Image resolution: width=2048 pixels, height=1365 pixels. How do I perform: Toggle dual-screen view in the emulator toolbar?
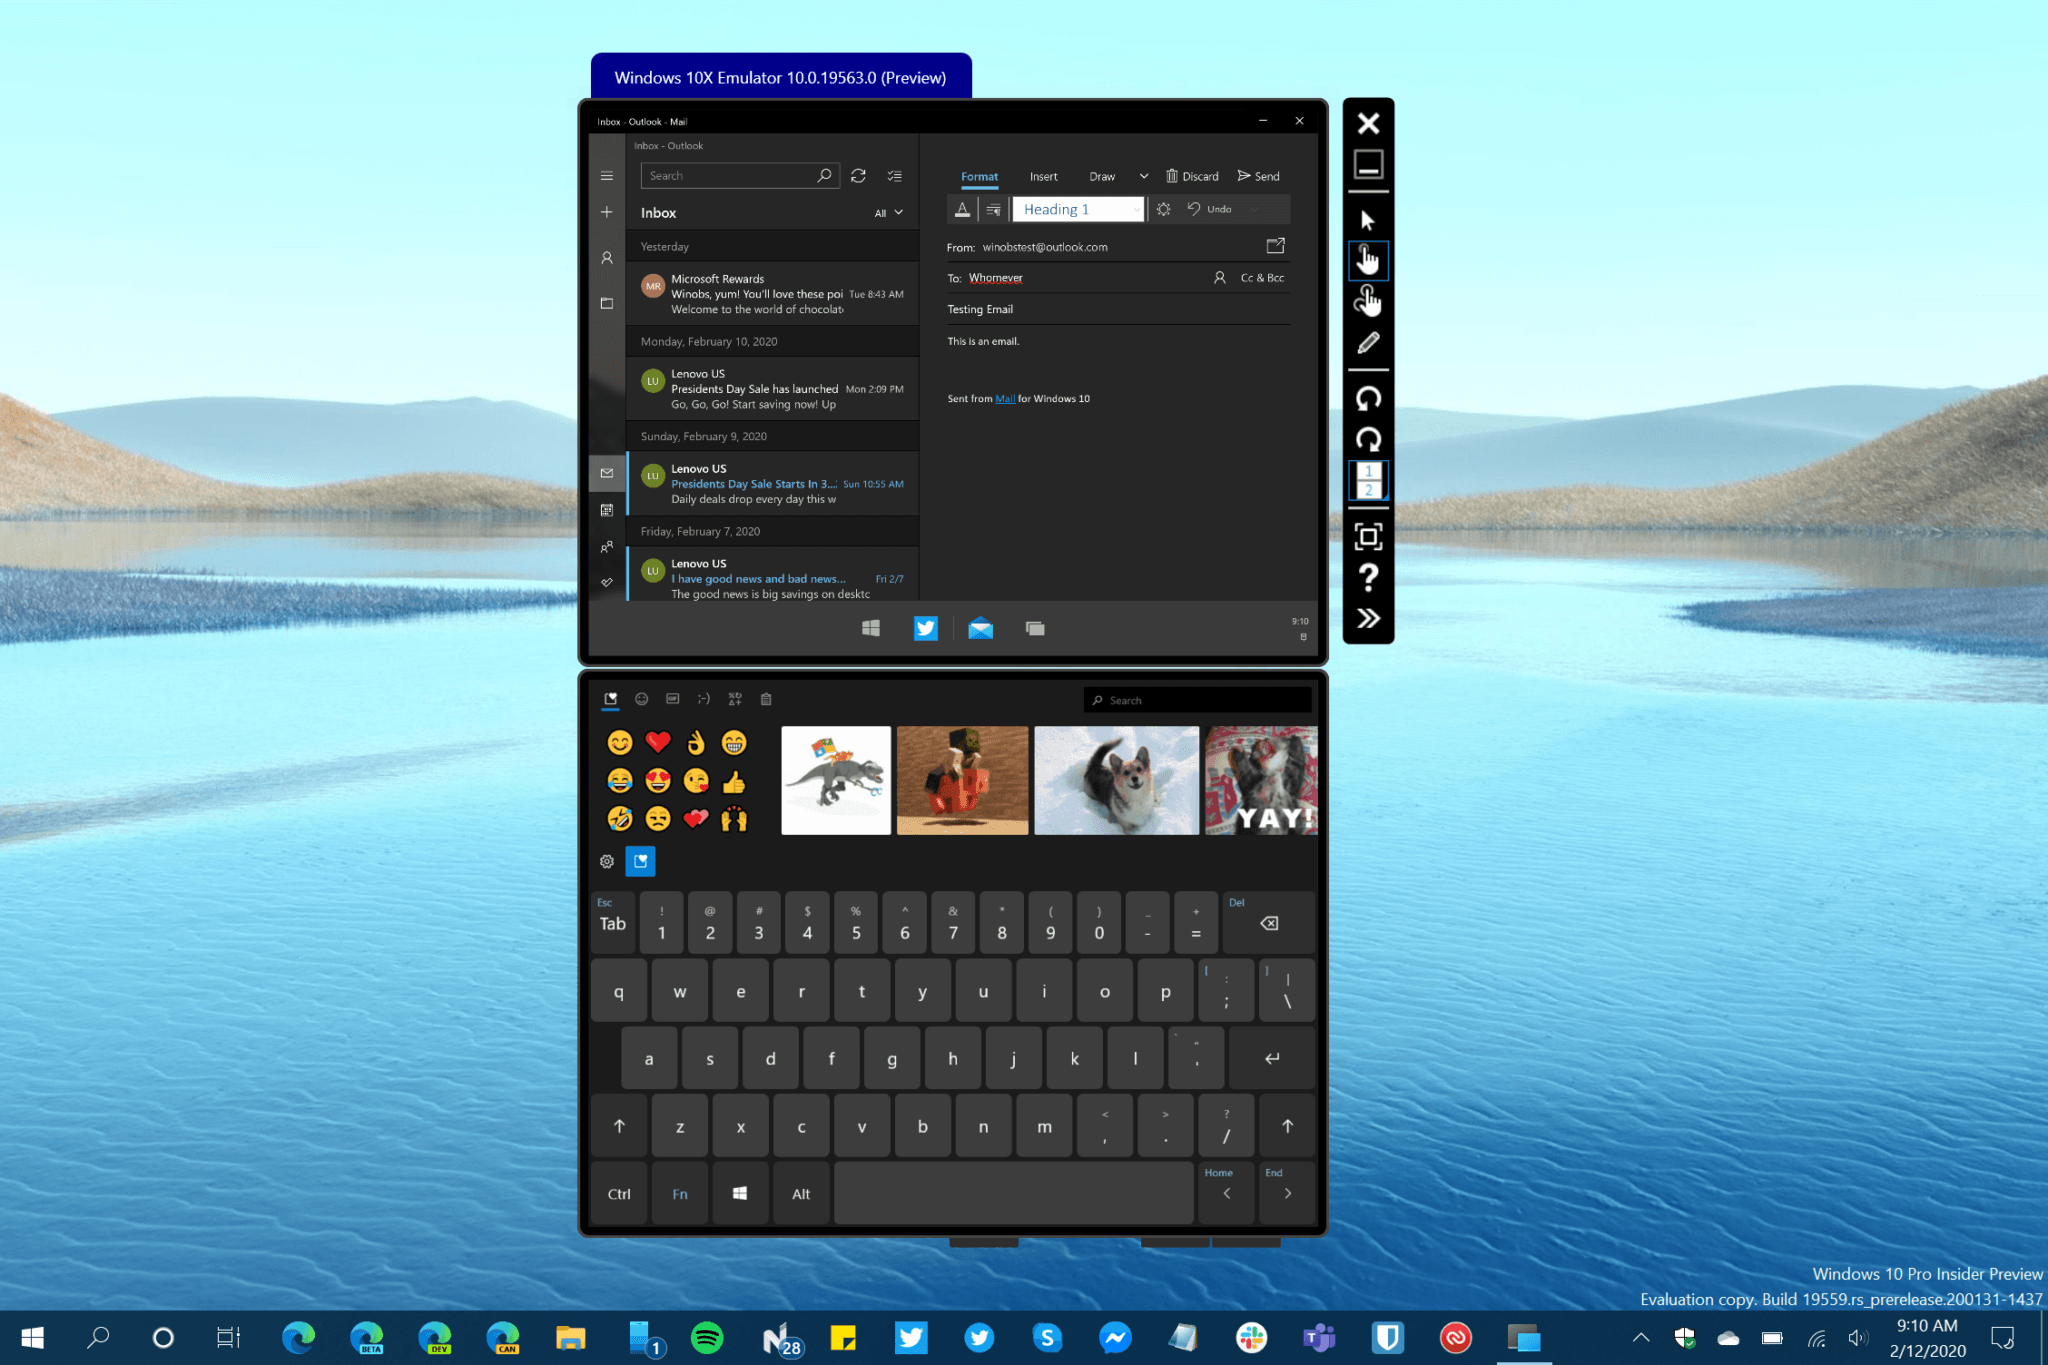[1368, 481]
